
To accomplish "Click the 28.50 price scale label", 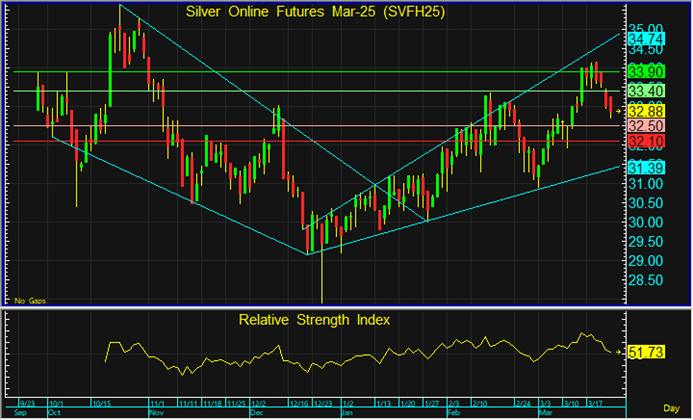I will [645, 282].
